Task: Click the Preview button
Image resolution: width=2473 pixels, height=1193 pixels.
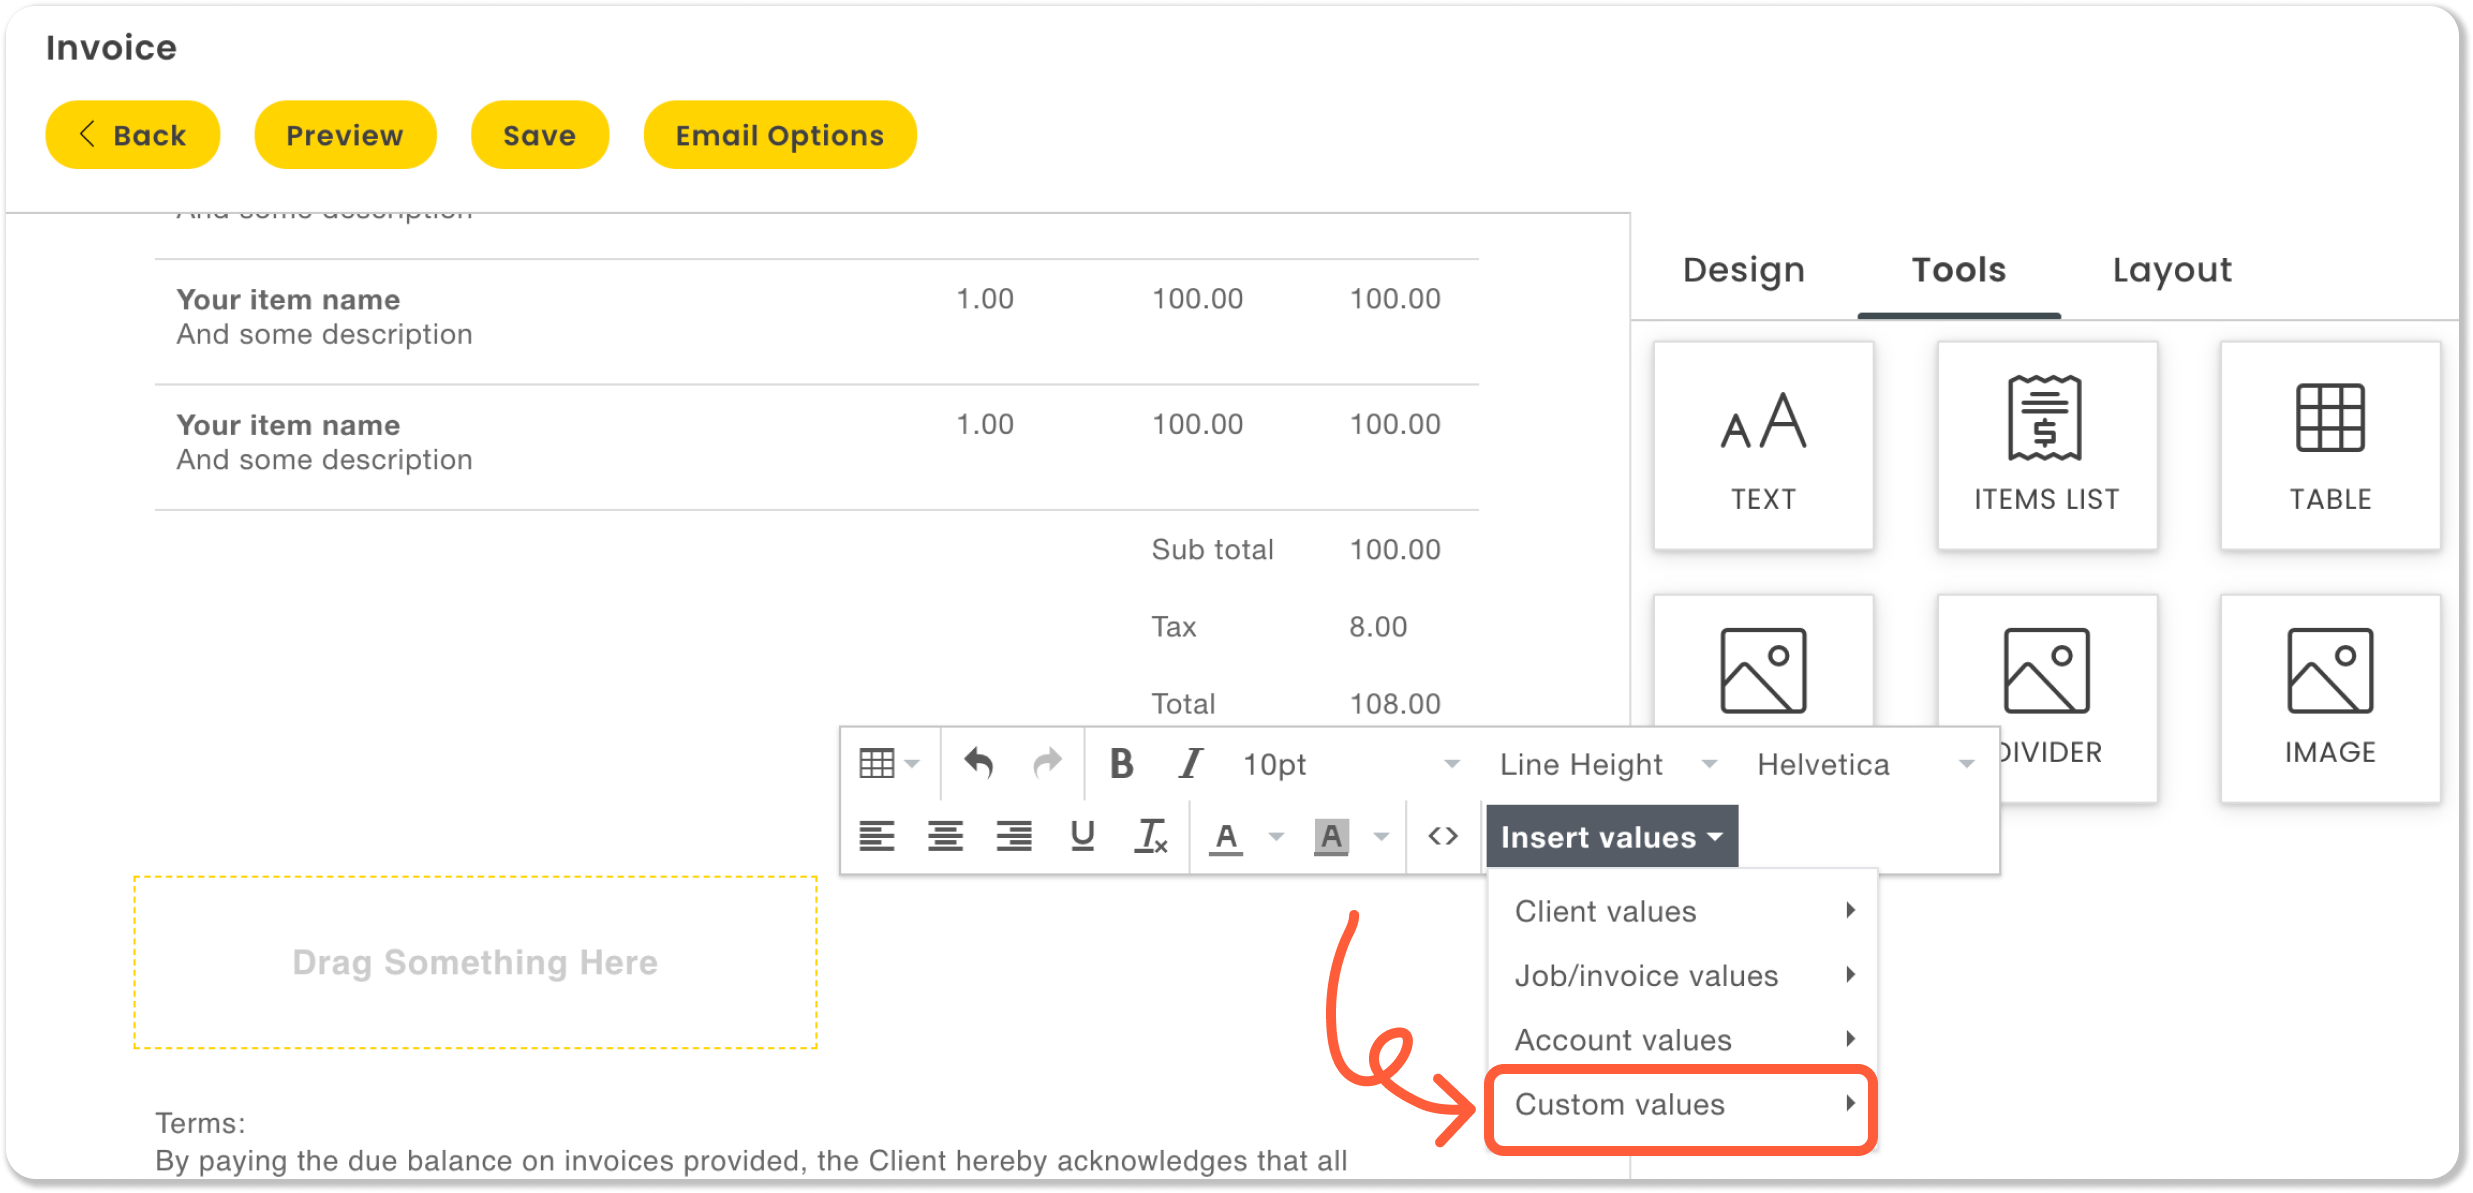Action: click(x=345, y=135)
